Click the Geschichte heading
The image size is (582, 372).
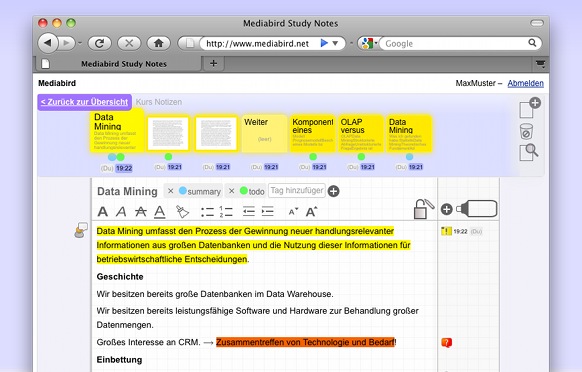[120, 277]
